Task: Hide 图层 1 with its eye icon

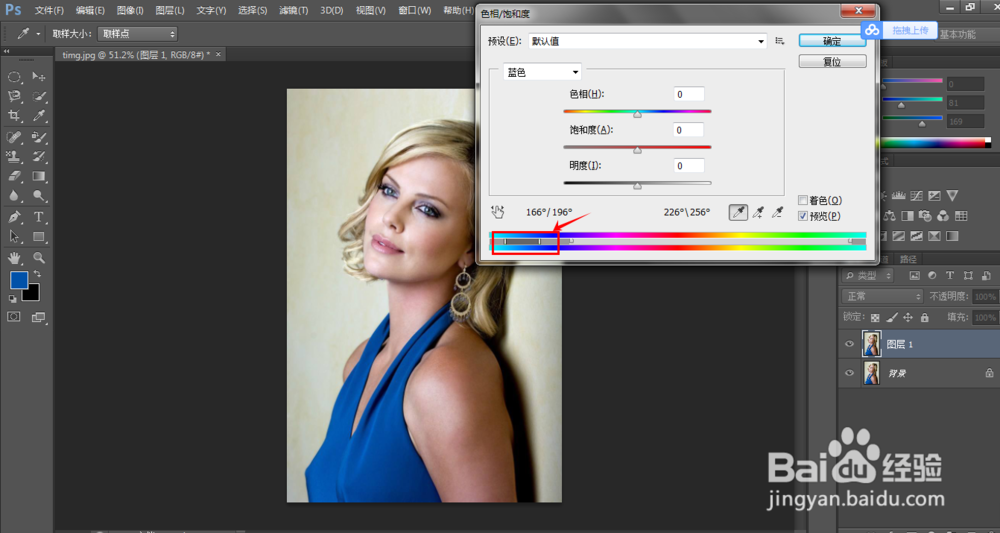Action: pos(849,344)
